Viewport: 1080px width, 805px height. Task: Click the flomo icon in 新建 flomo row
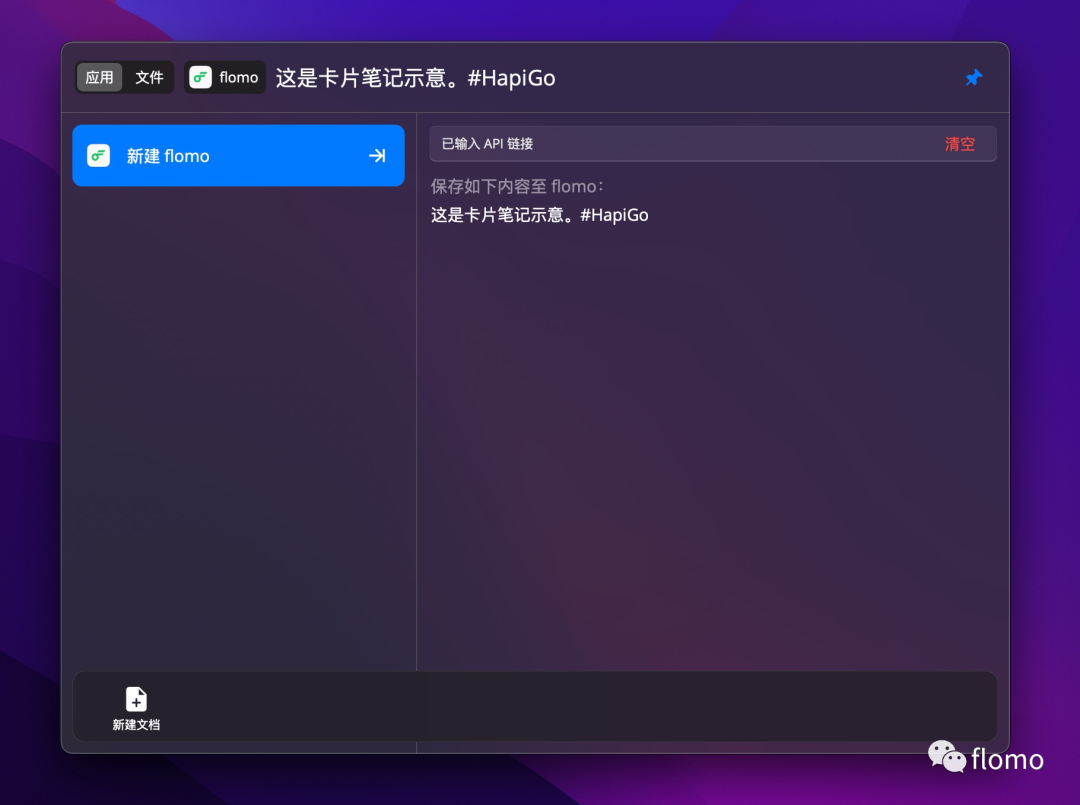(x=98, y=156)
